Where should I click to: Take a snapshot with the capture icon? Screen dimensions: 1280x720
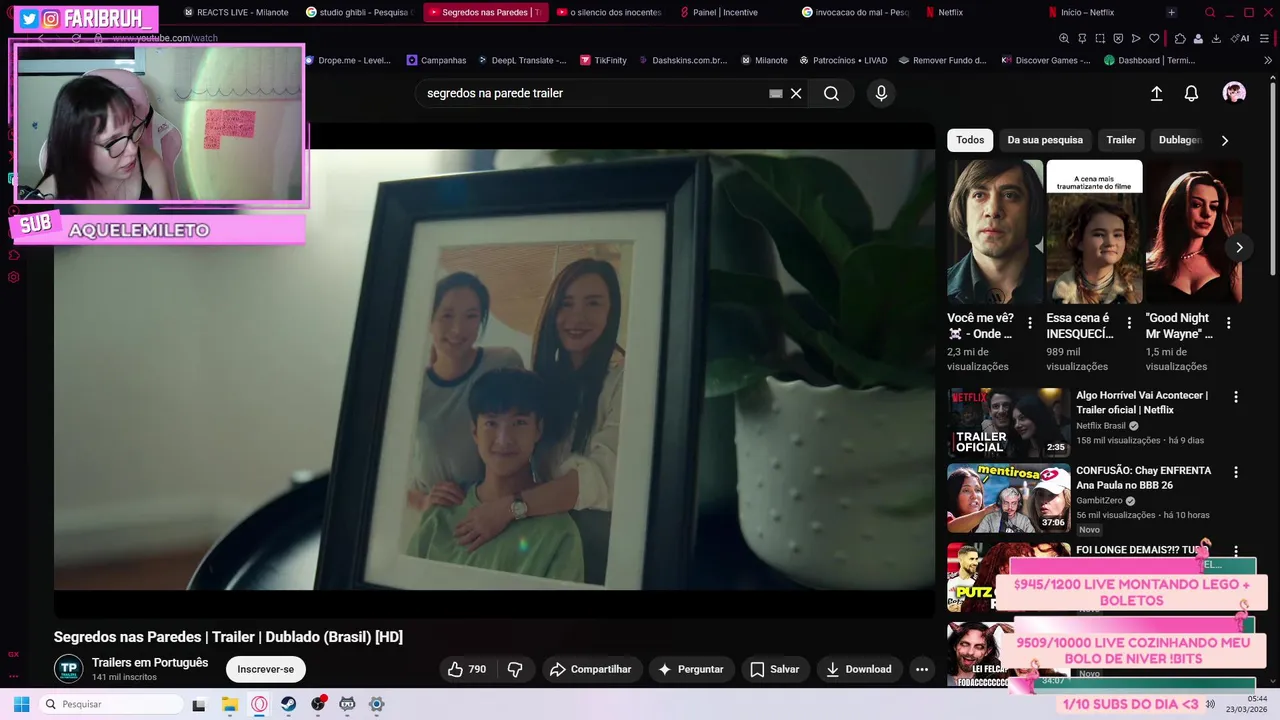coord(1100,39)
